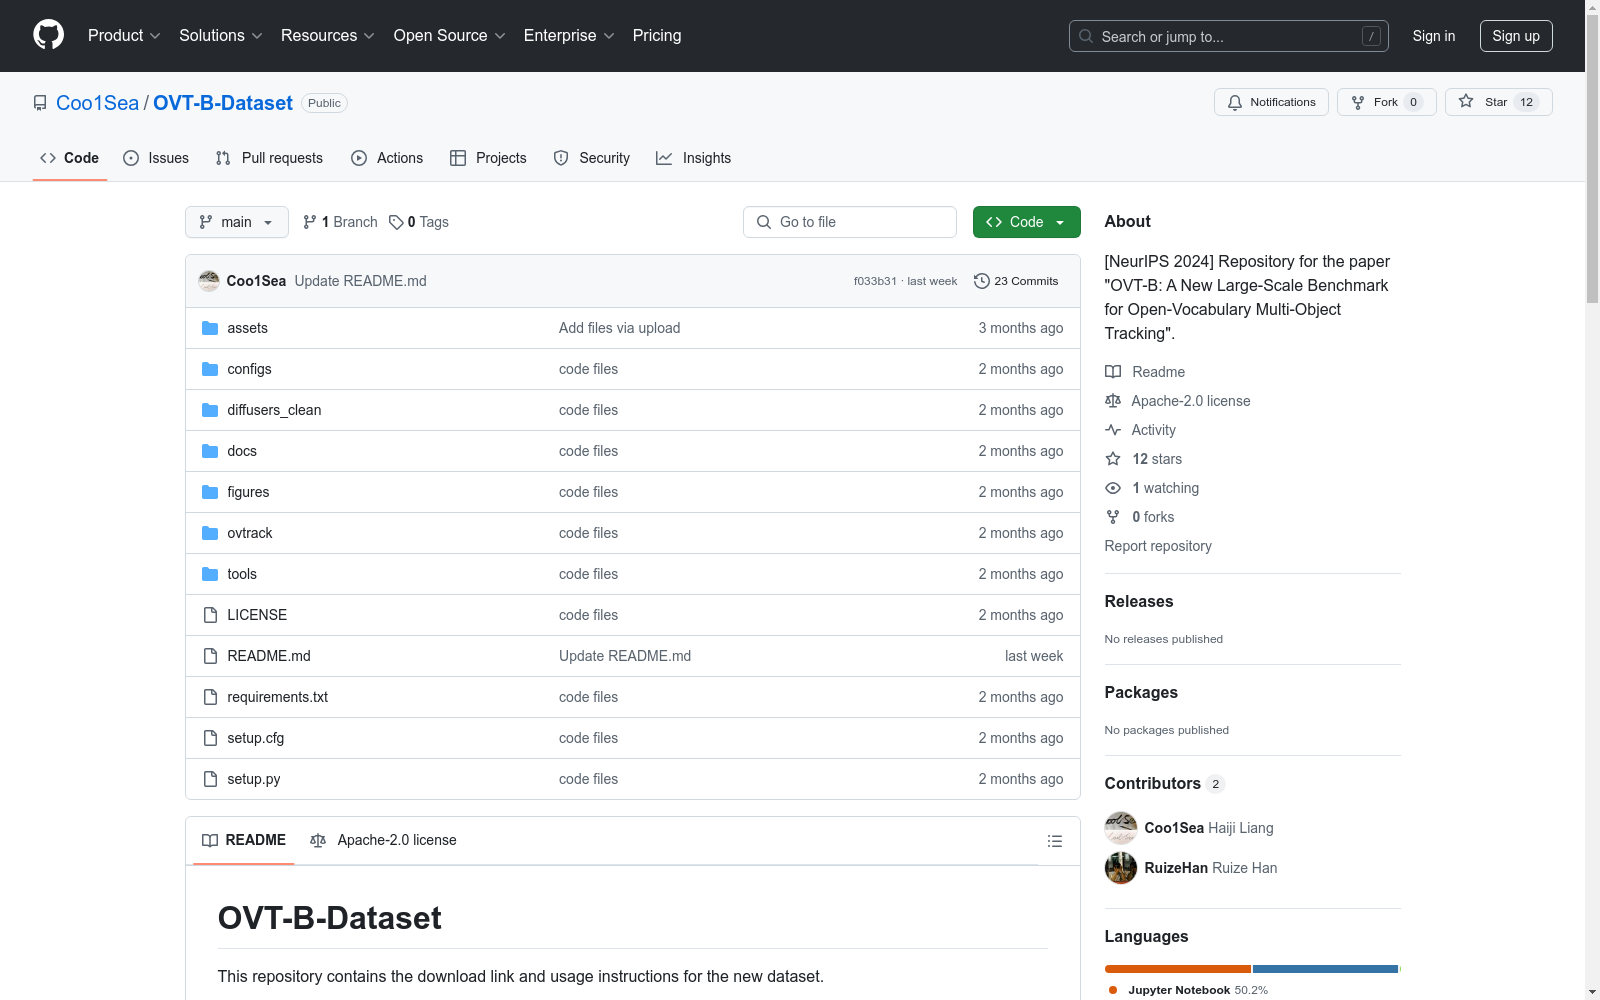The image size is (1600, 1000).
Task: Open the Projects tab
Action: click(x=488, y=158)
